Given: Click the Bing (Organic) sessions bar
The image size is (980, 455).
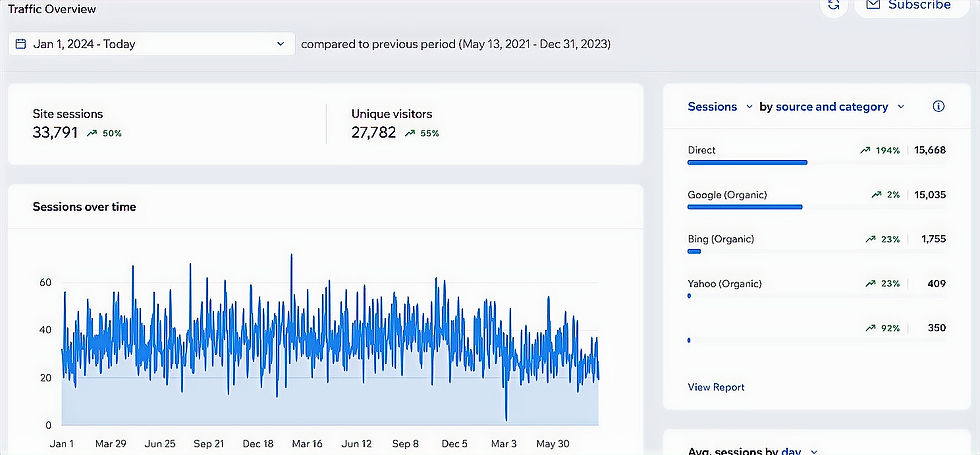Looking at the screenshot, I should (x=694, y=251).
